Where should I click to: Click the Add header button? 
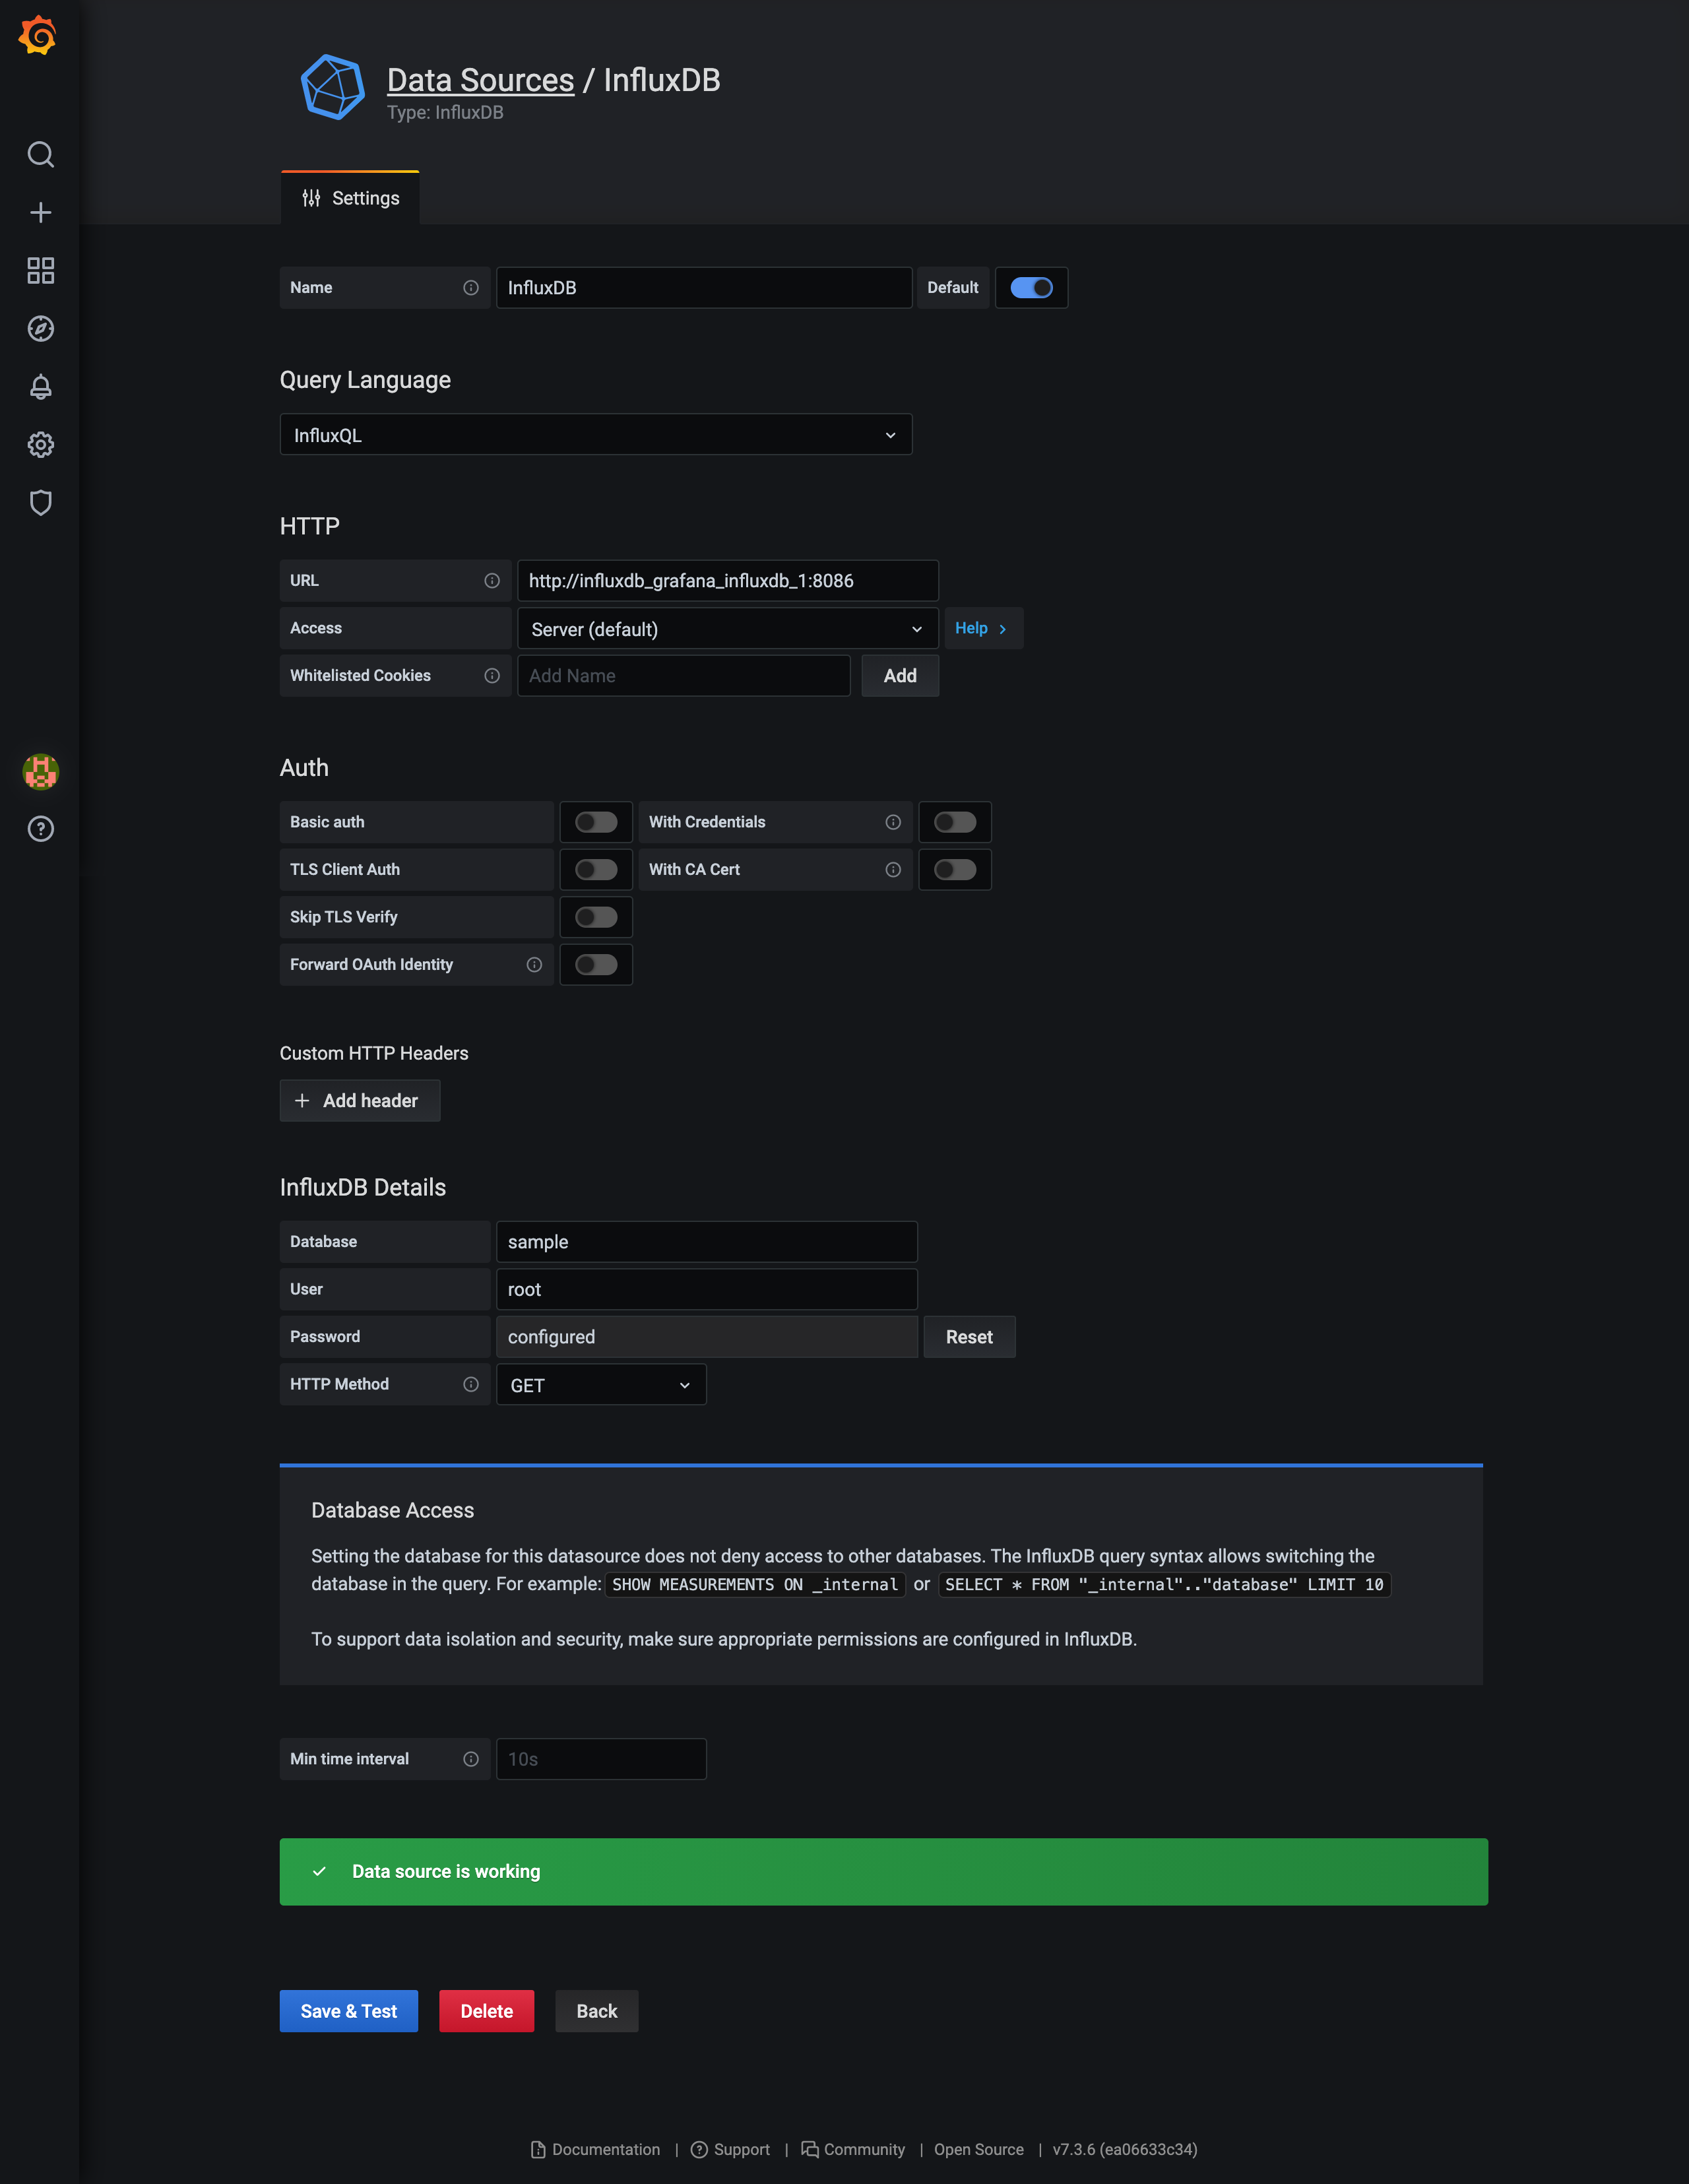(x=360, y=1101)
